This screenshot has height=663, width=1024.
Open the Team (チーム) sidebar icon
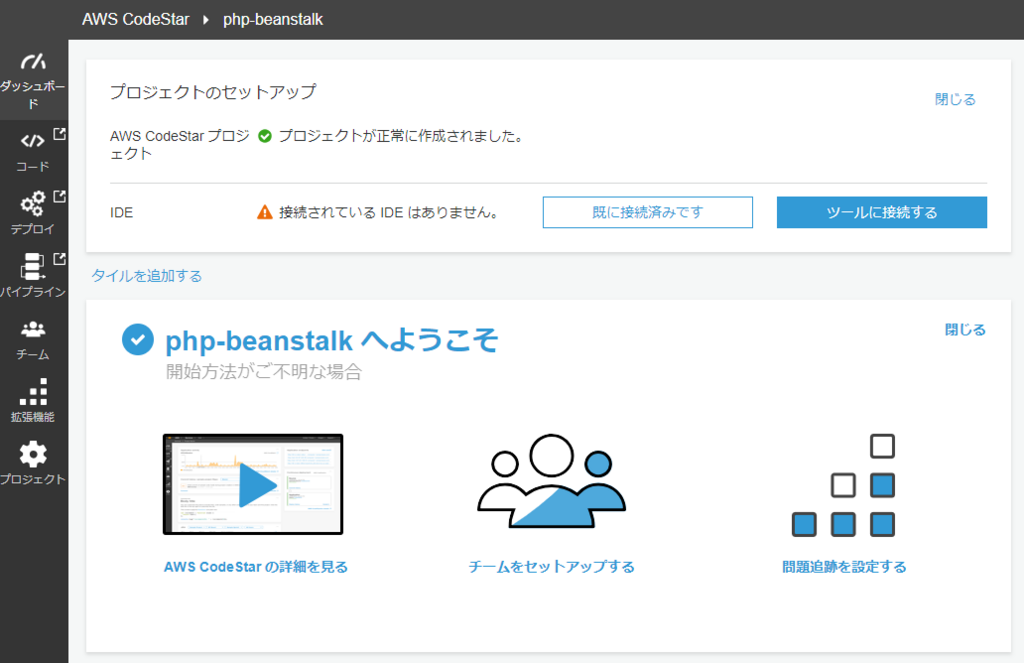click(x=33, y=329)
